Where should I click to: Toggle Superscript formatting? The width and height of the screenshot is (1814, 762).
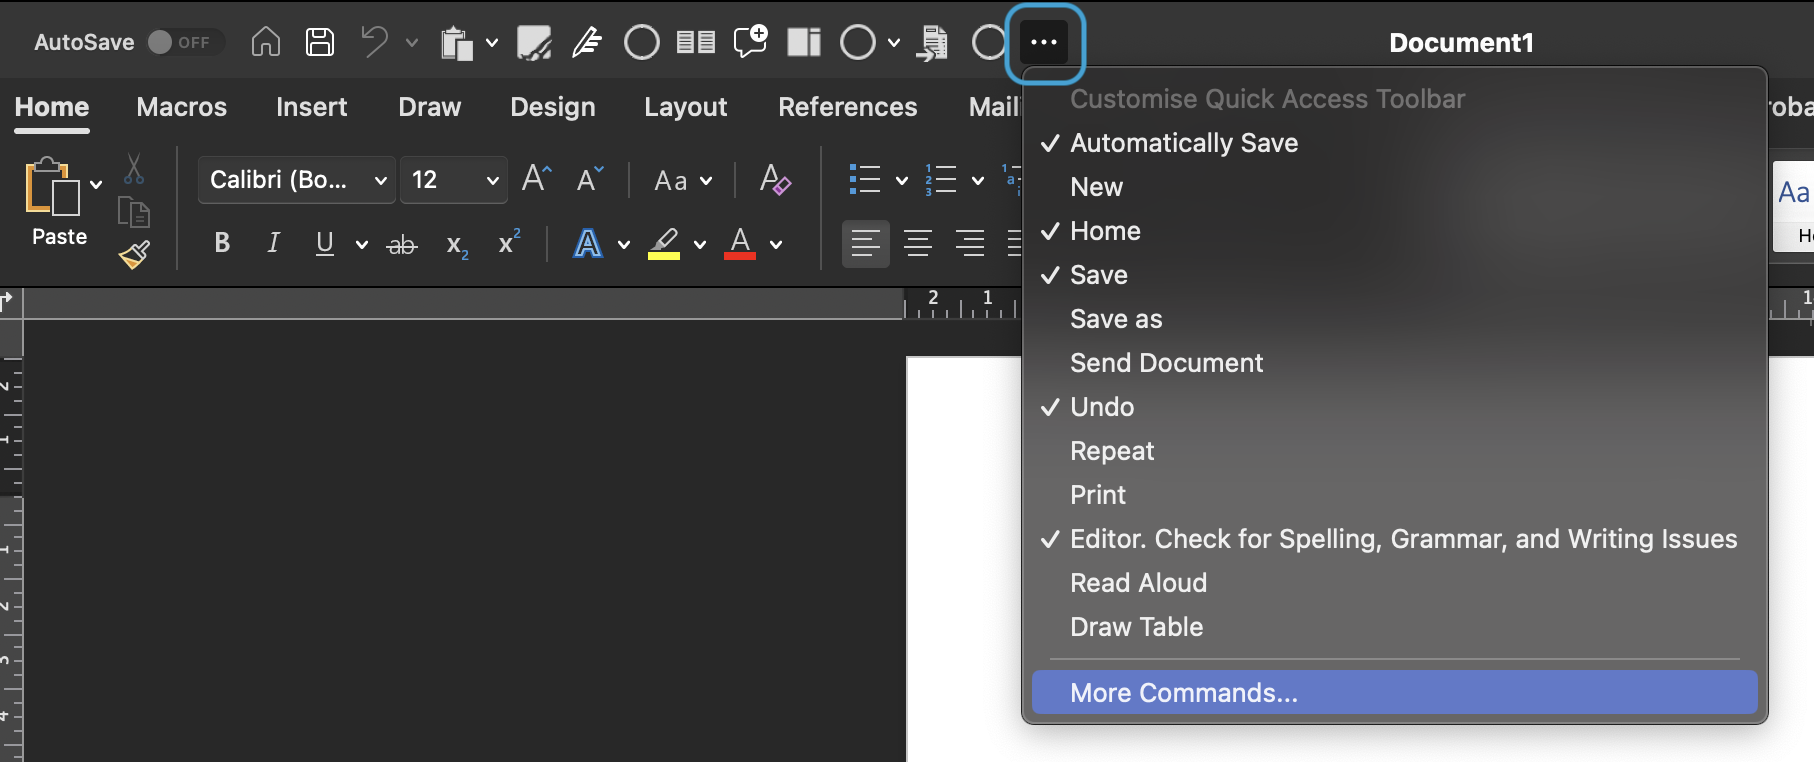tap(509, 242)
